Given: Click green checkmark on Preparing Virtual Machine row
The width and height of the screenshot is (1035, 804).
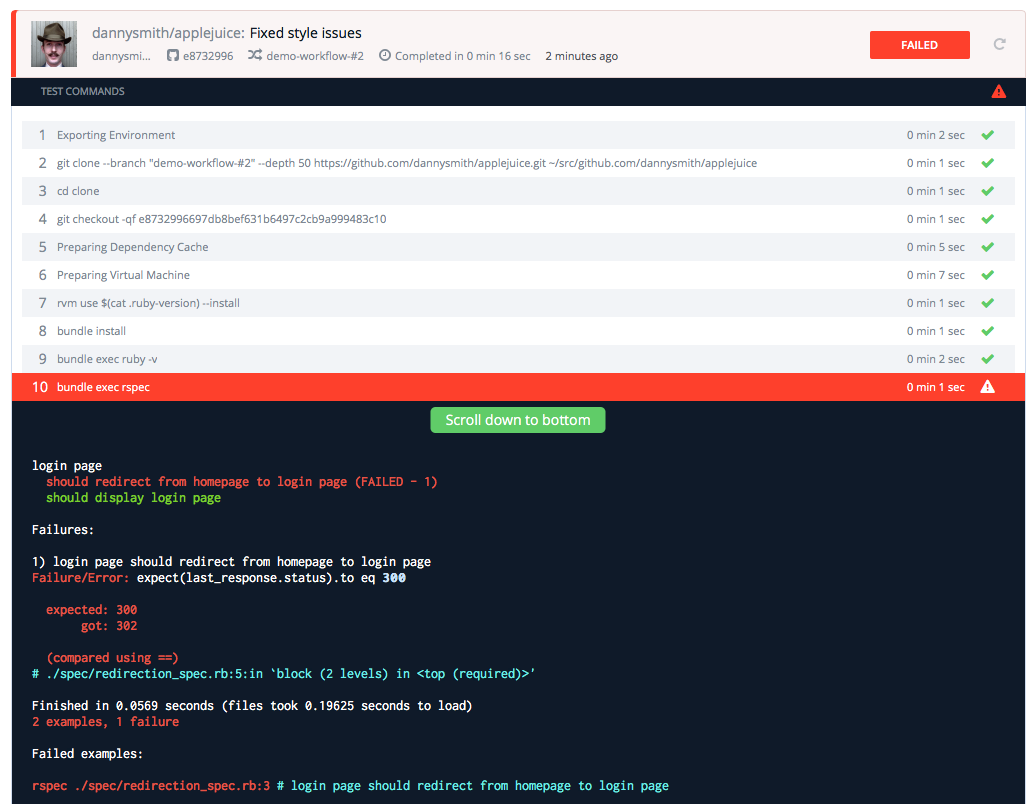Looking at the screenshot, I should (987, 275).
